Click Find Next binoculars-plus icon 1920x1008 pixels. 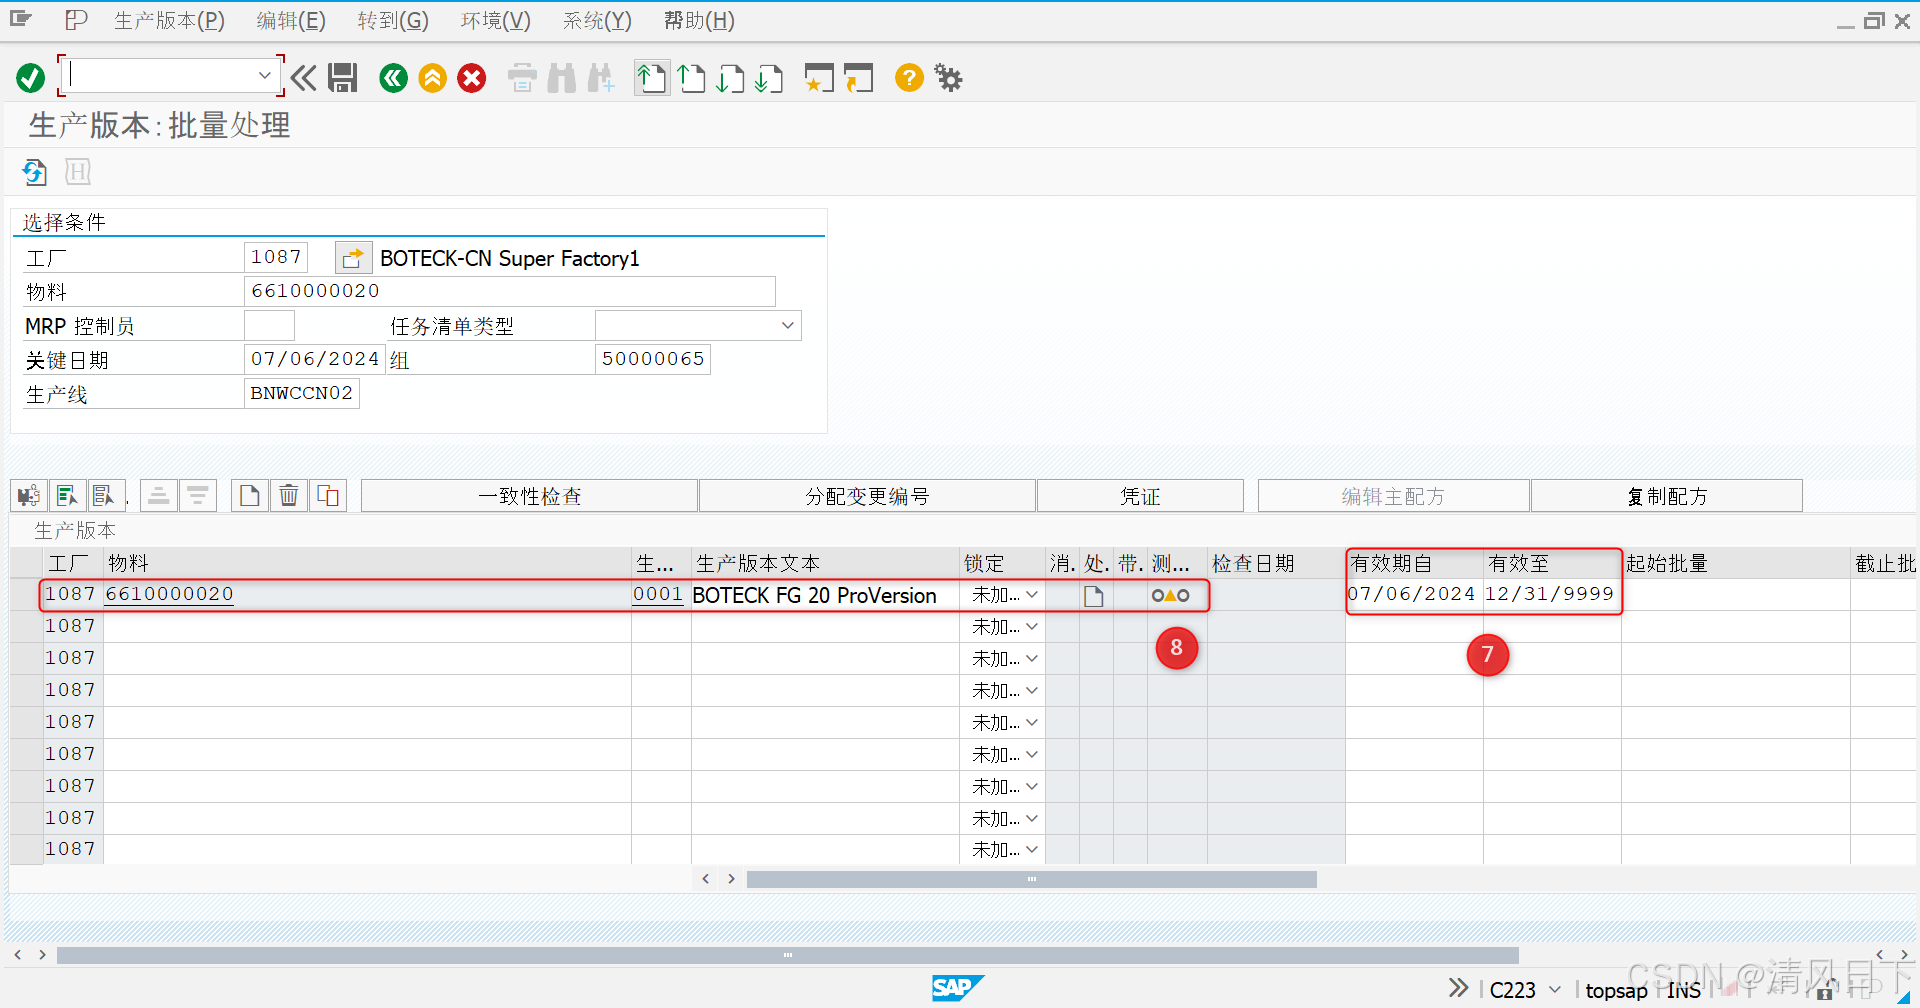pyautogui.click(x=601, y=78)
